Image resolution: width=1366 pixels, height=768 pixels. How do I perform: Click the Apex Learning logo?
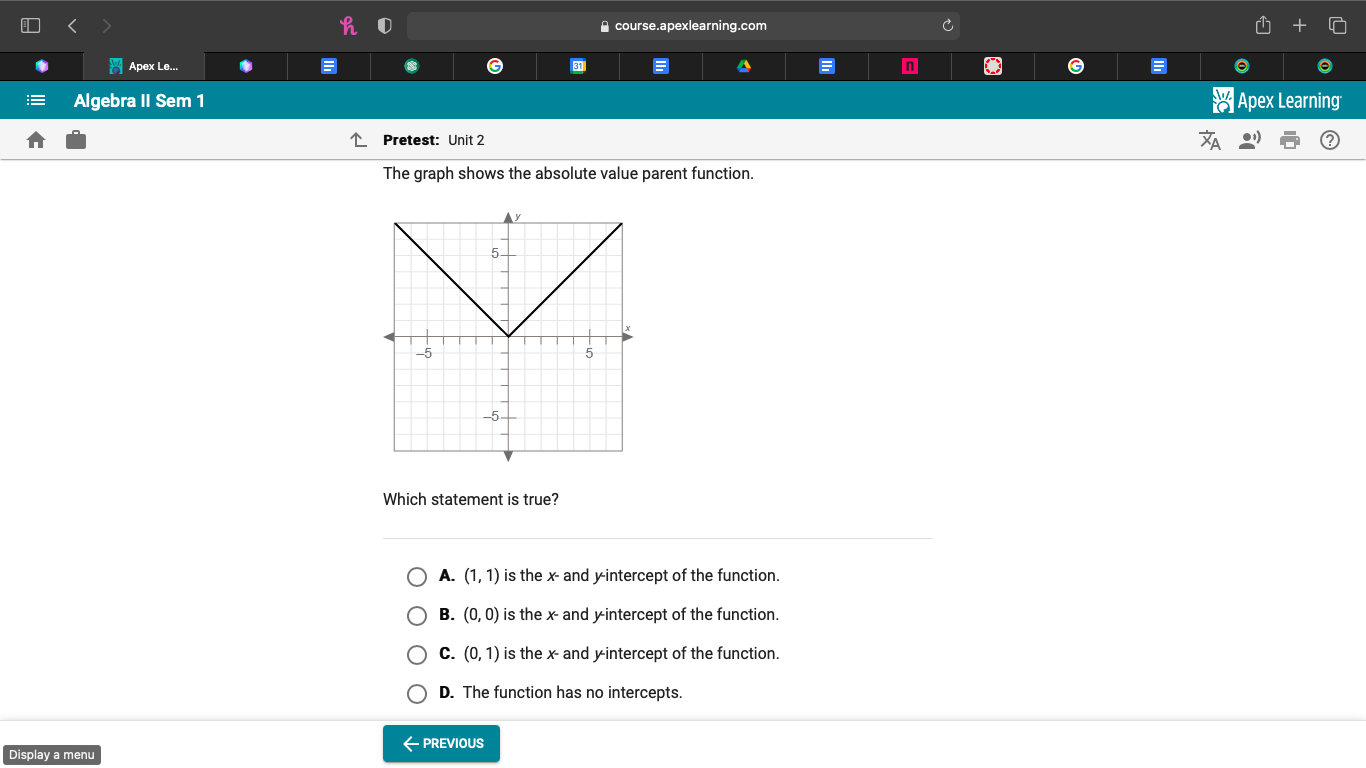click(1276, 100)
